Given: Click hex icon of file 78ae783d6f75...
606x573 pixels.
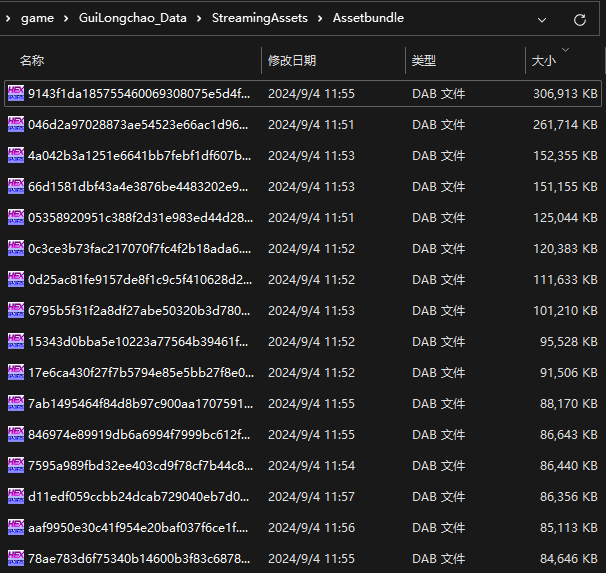Looking at the screenshot, I should (x=16, y=559).
